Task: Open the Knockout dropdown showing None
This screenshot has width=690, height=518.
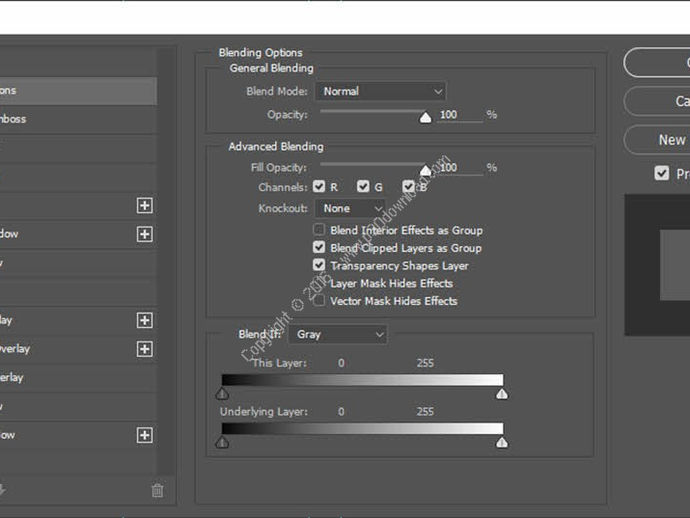Action: pos(350,208)
